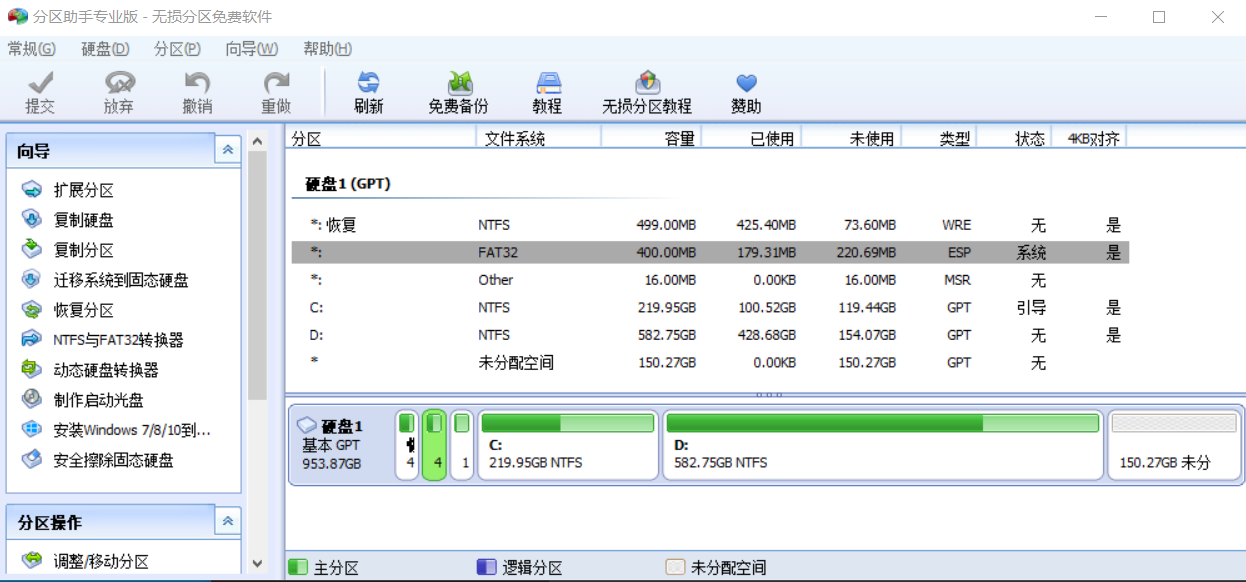This screenshot has width=1246, height=582.
Task: Select the C: partition row
Action: click(x=700, y=308)
